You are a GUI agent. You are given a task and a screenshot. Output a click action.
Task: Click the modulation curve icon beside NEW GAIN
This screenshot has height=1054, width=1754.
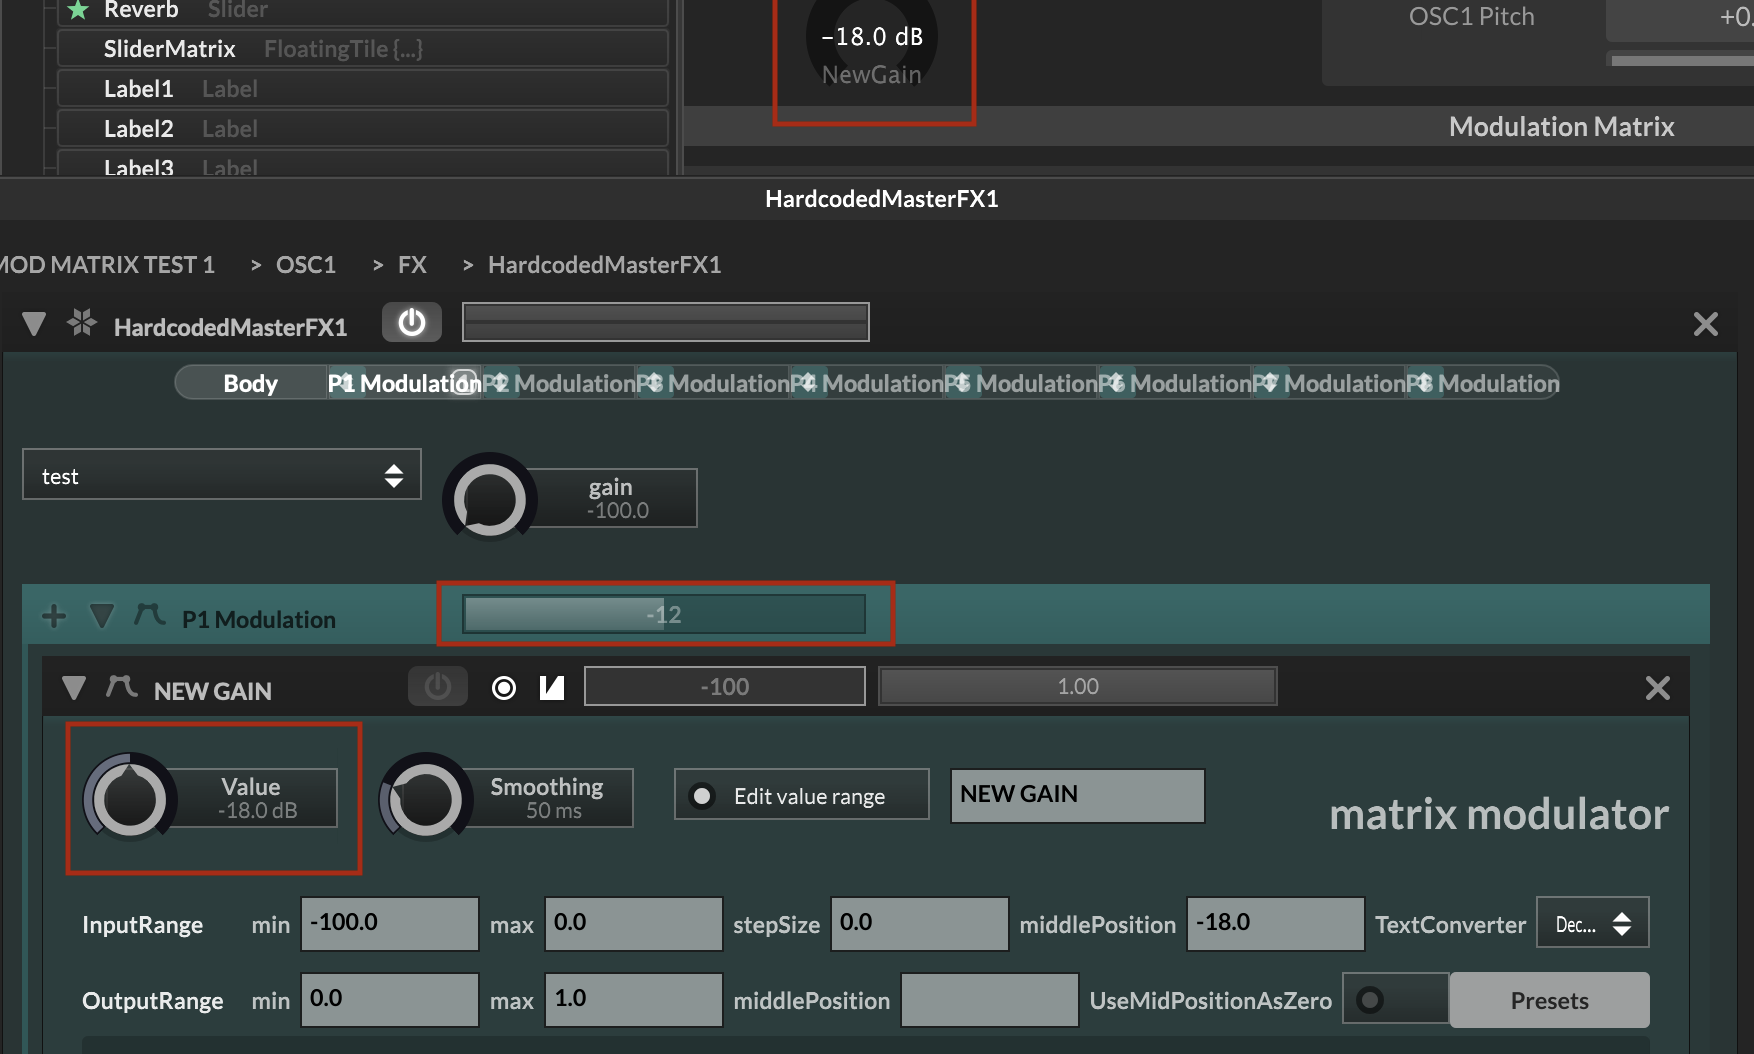121,687
